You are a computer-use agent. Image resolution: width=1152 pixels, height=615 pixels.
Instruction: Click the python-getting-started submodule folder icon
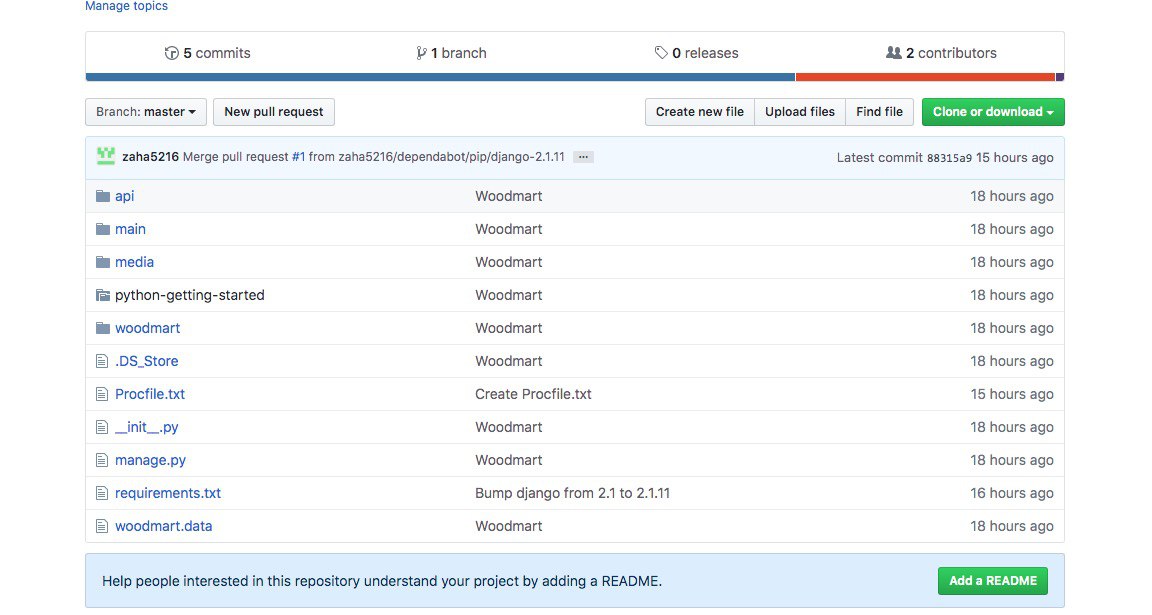(103, 295)
